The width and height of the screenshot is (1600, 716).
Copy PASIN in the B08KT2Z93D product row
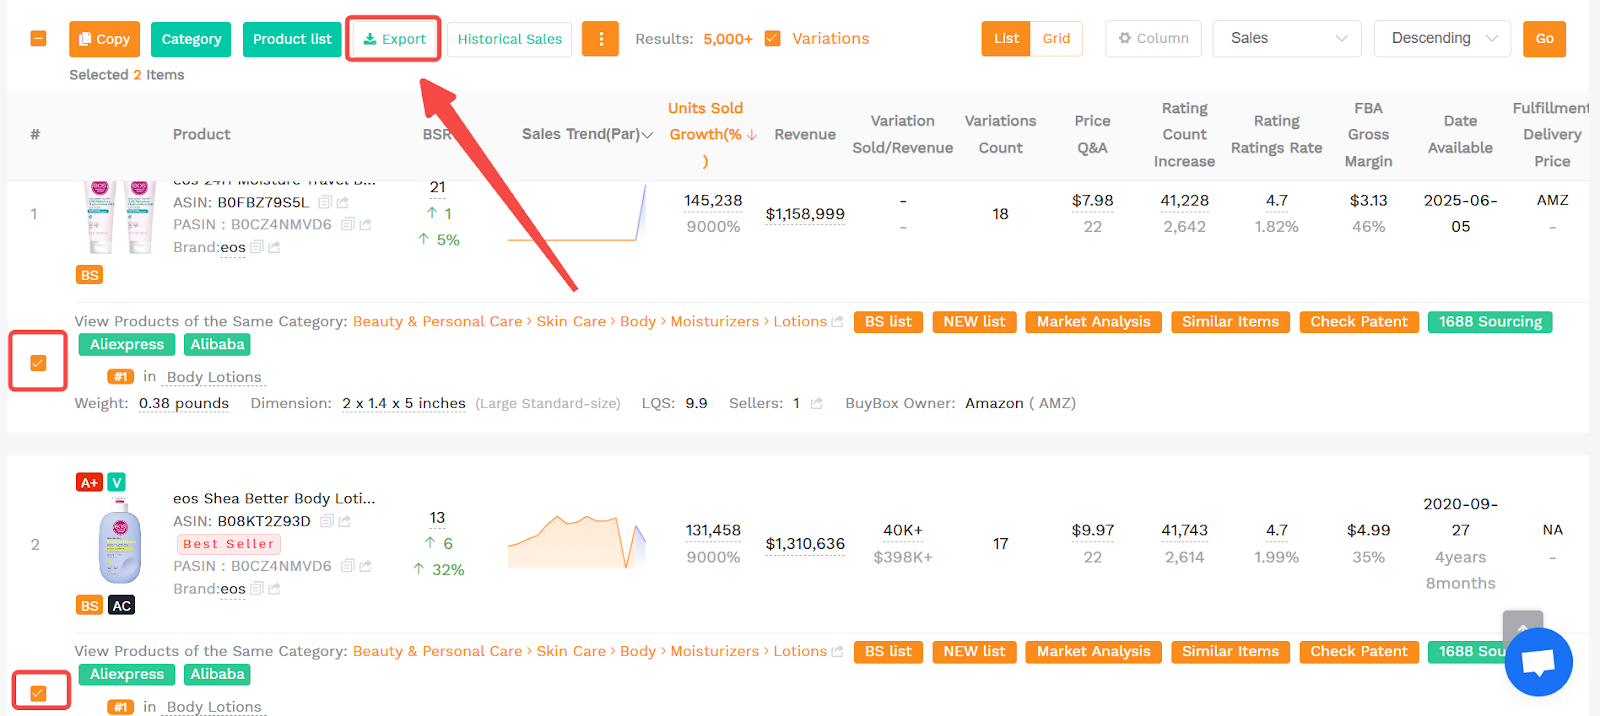347,565
